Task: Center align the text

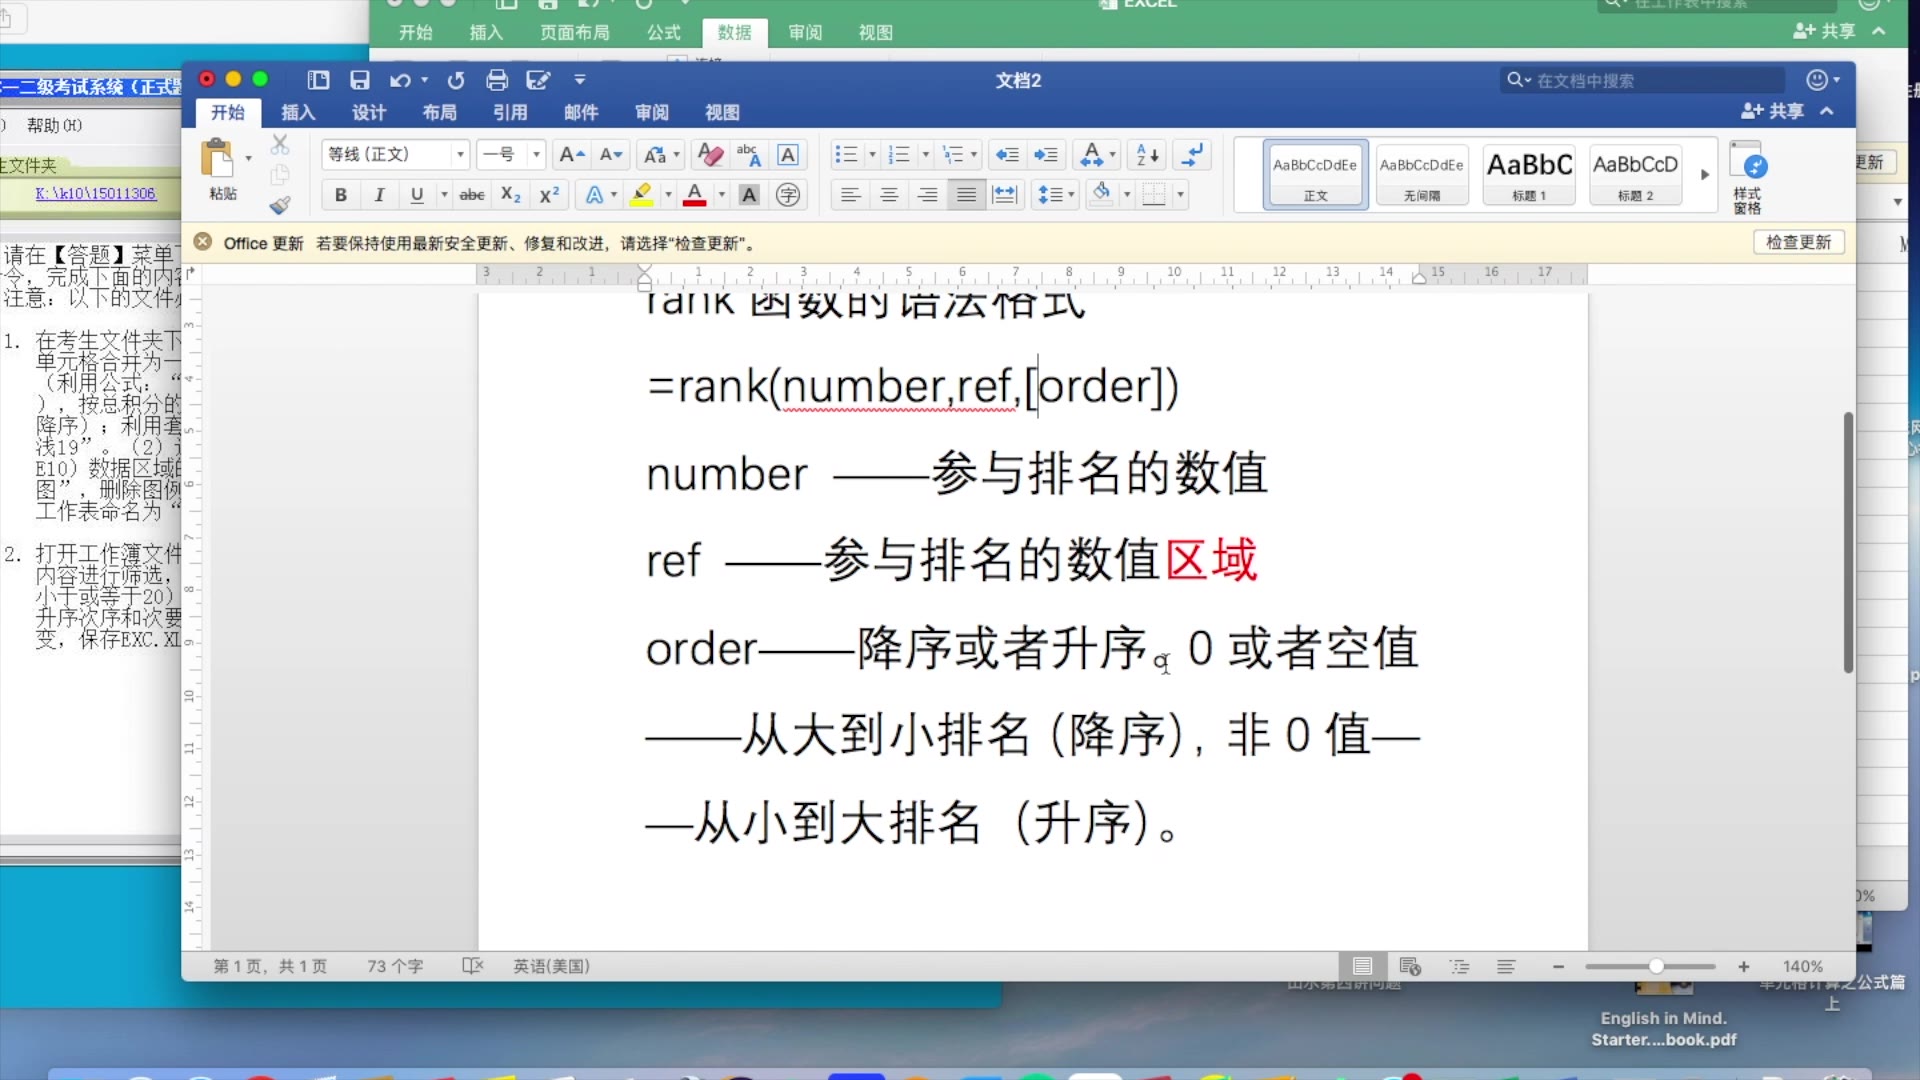Action: 889,195
